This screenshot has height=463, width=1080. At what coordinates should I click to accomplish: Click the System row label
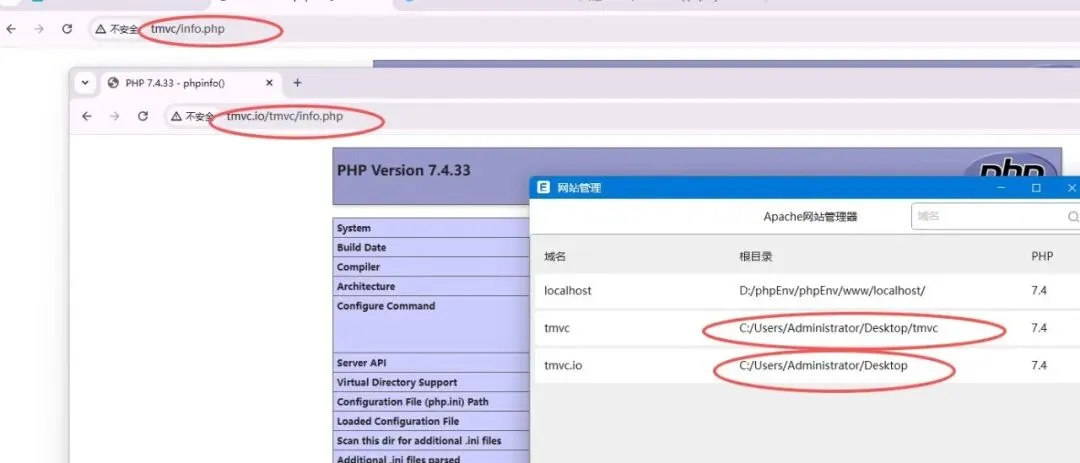[x=353, y=228]
